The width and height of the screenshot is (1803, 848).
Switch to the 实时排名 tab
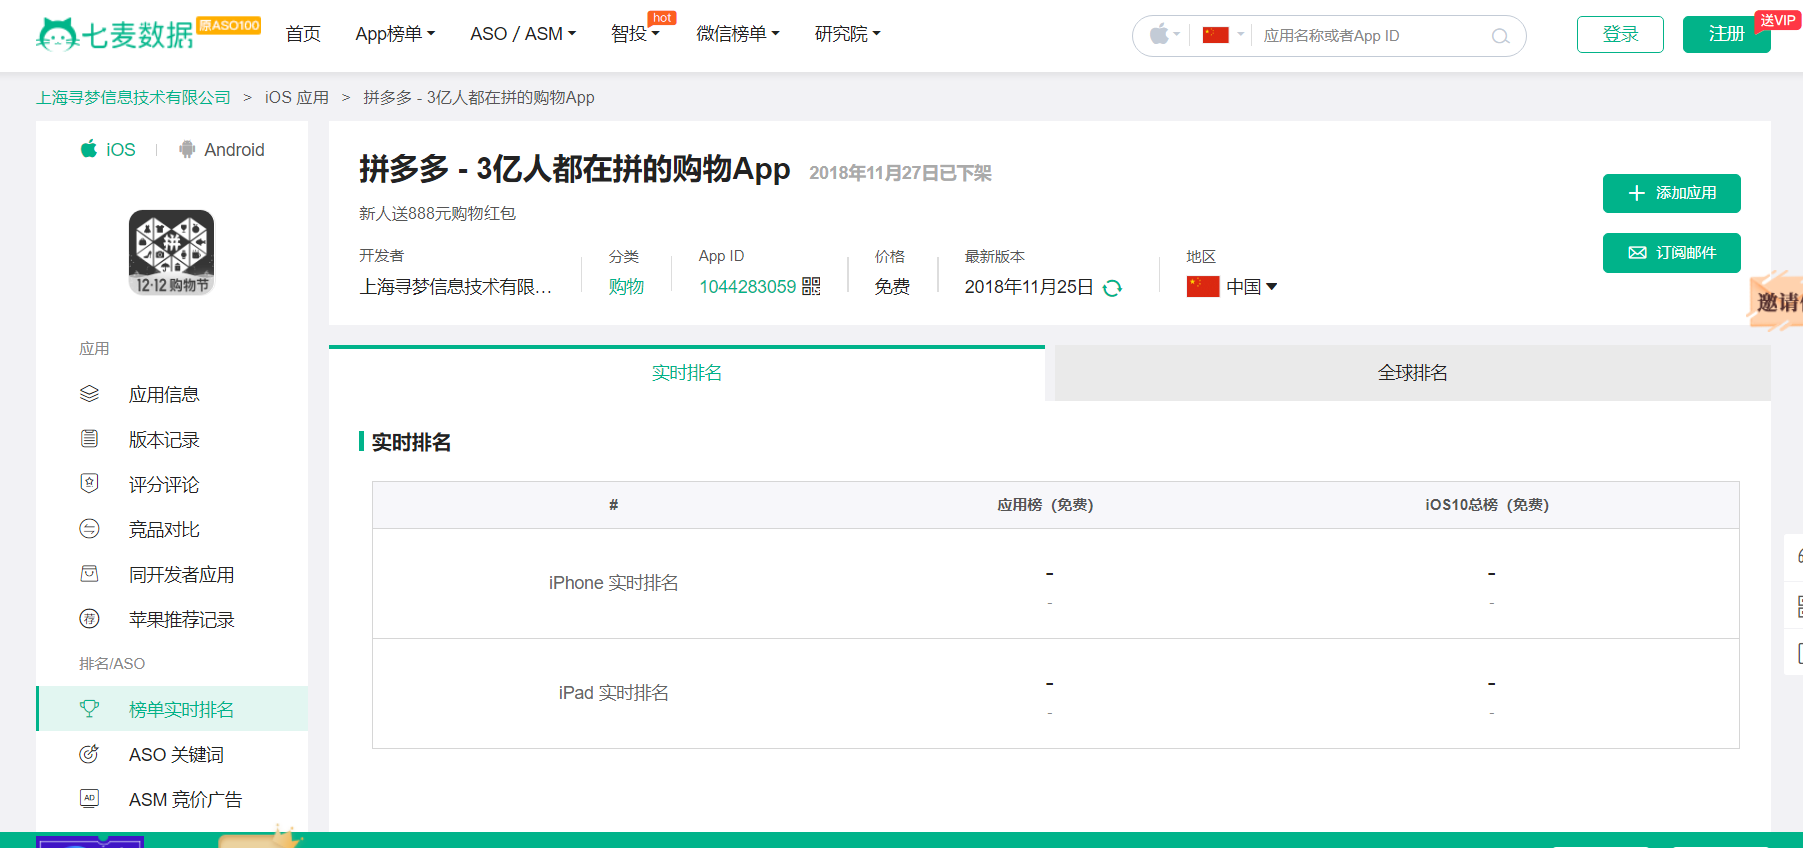[687, 373]
